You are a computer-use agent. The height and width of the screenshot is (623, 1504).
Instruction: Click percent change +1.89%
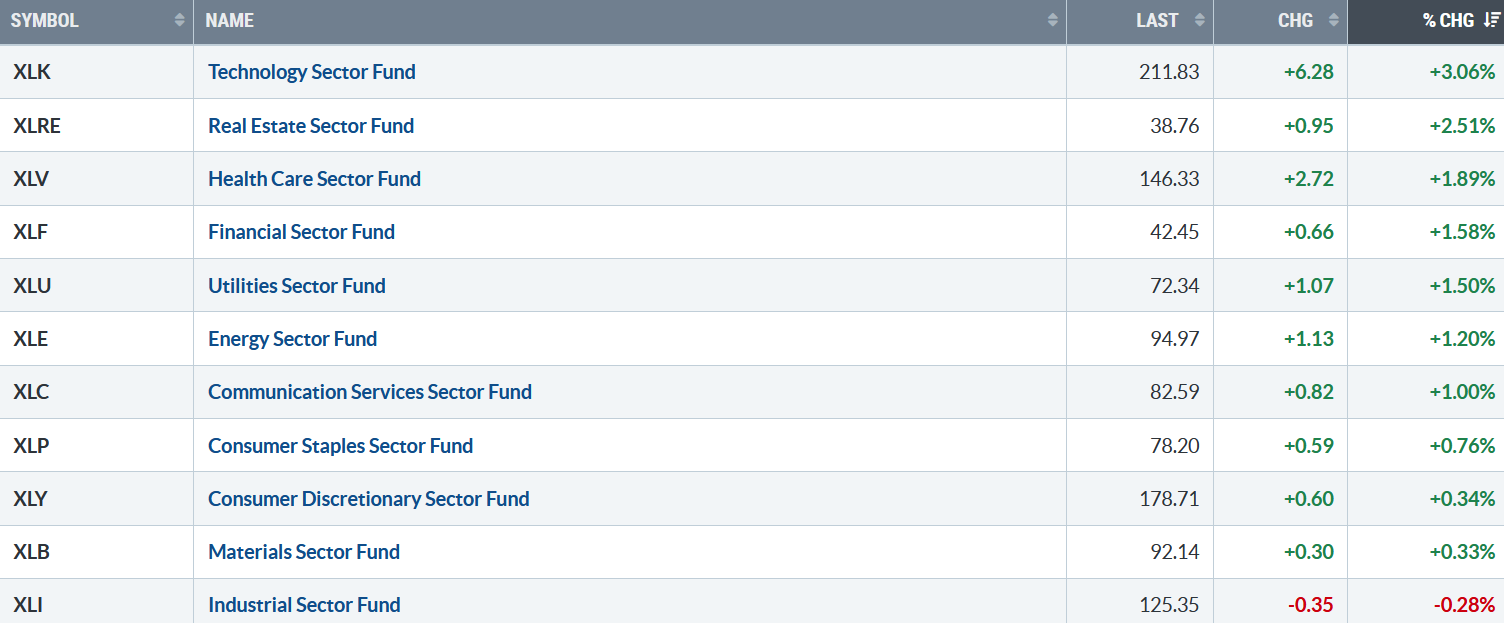pos(1462,179)
